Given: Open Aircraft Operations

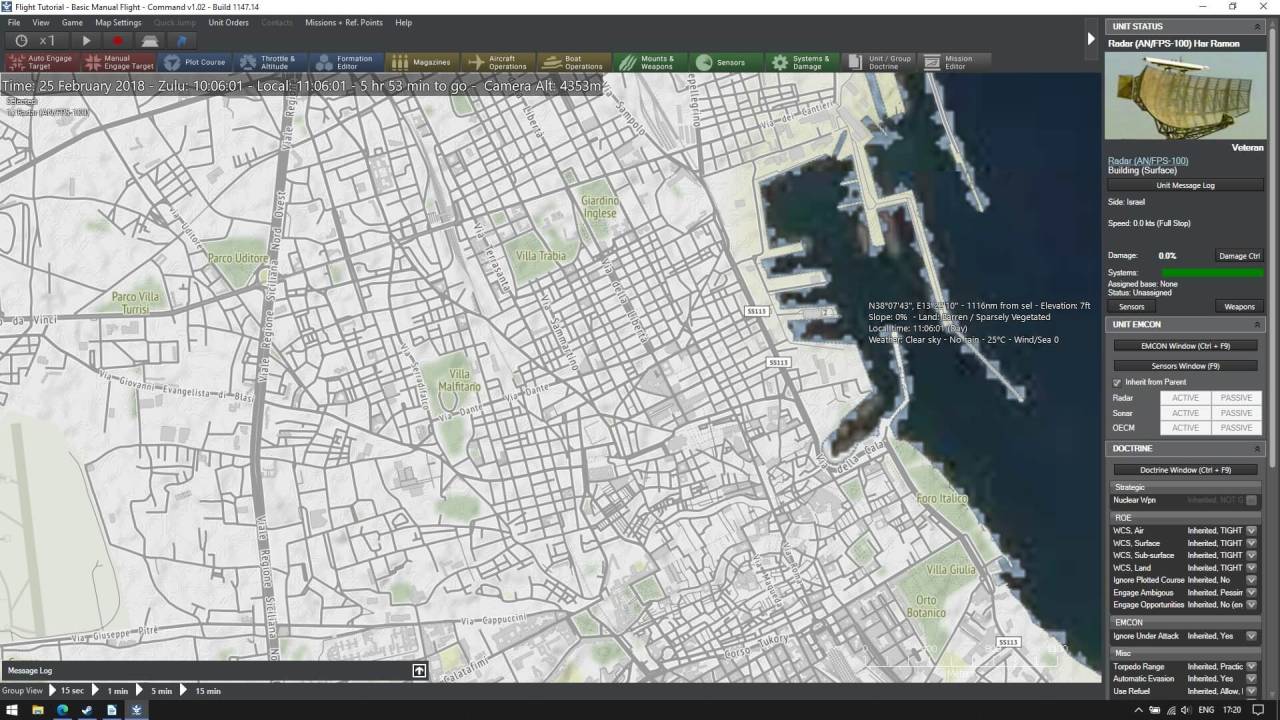Looking at the screenshot, I should 497,62.
